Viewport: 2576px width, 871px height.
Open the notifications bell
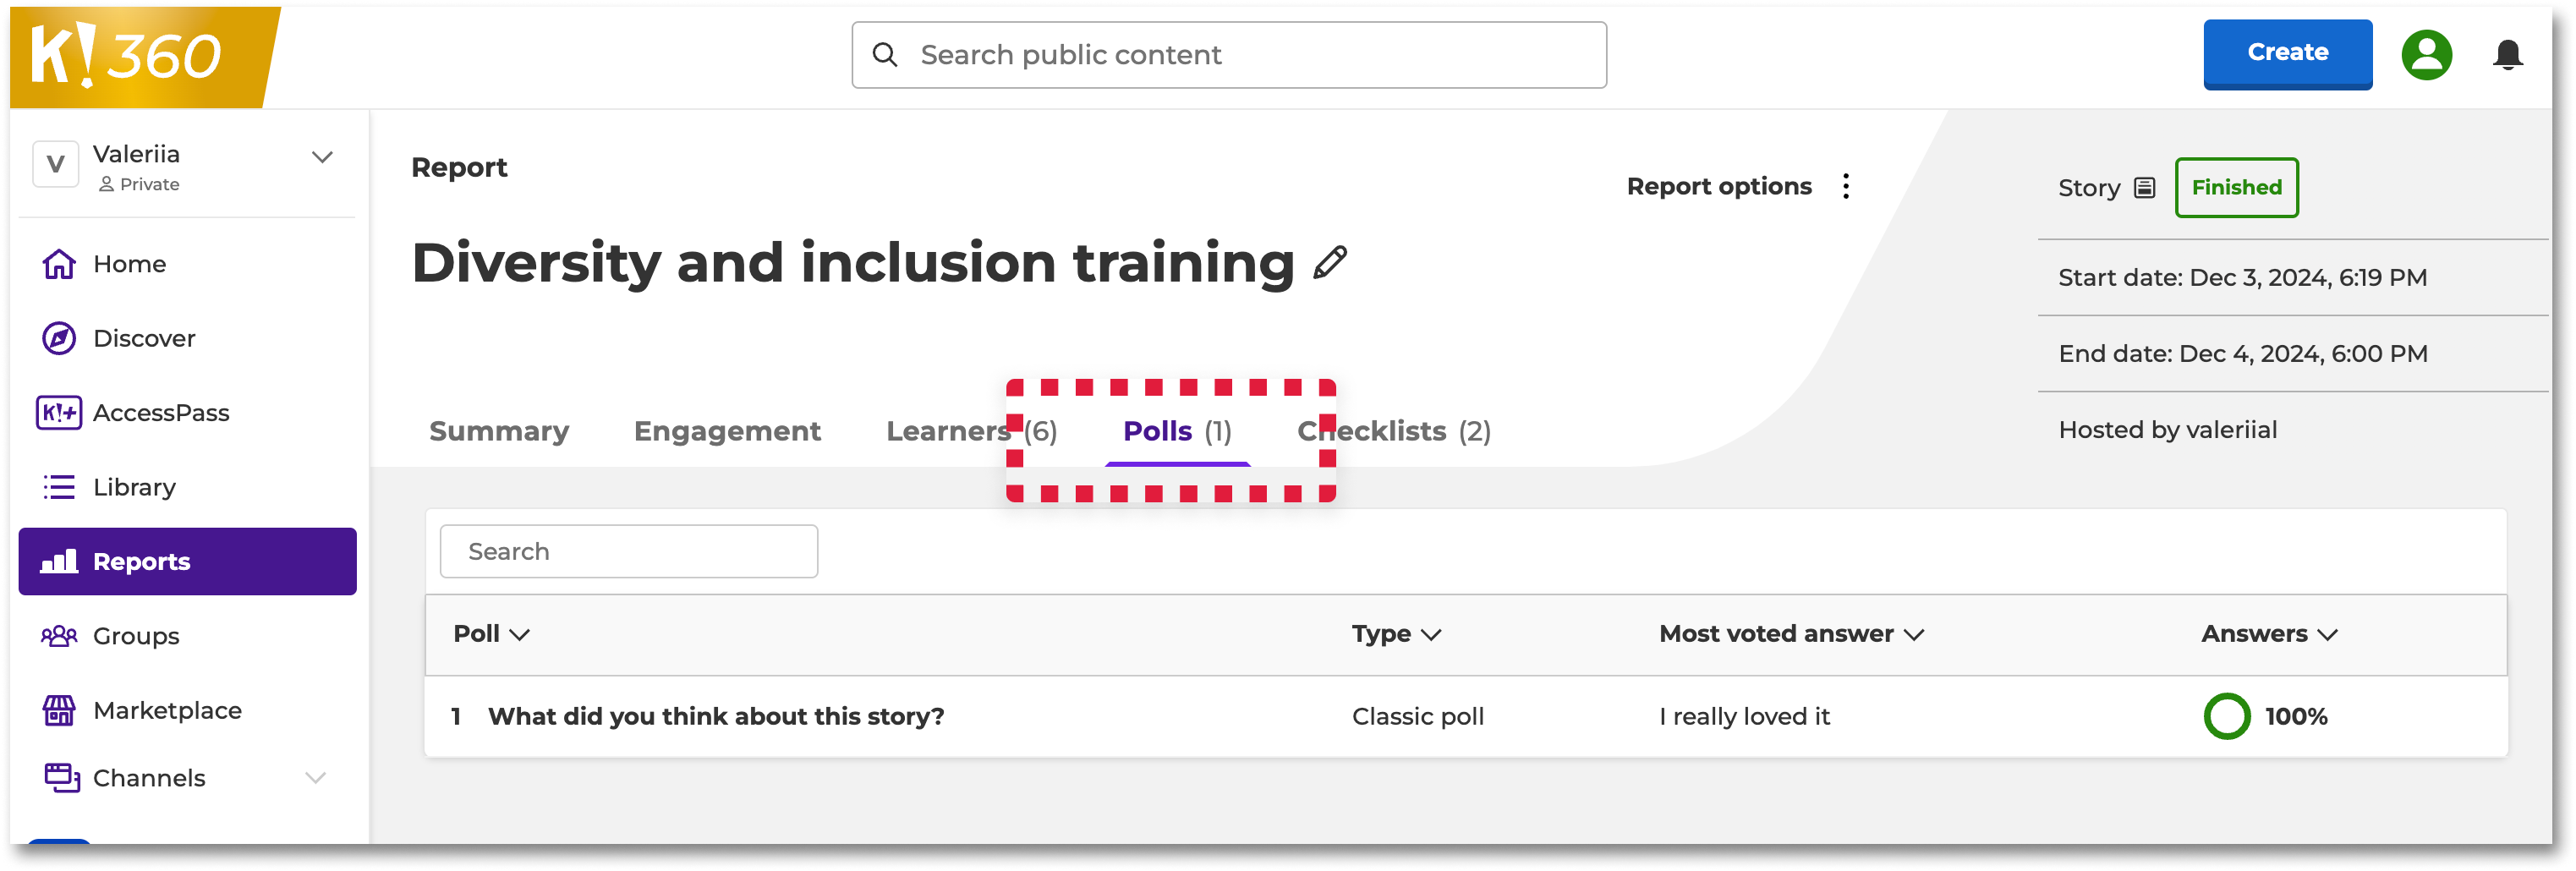click(2507, 55)
